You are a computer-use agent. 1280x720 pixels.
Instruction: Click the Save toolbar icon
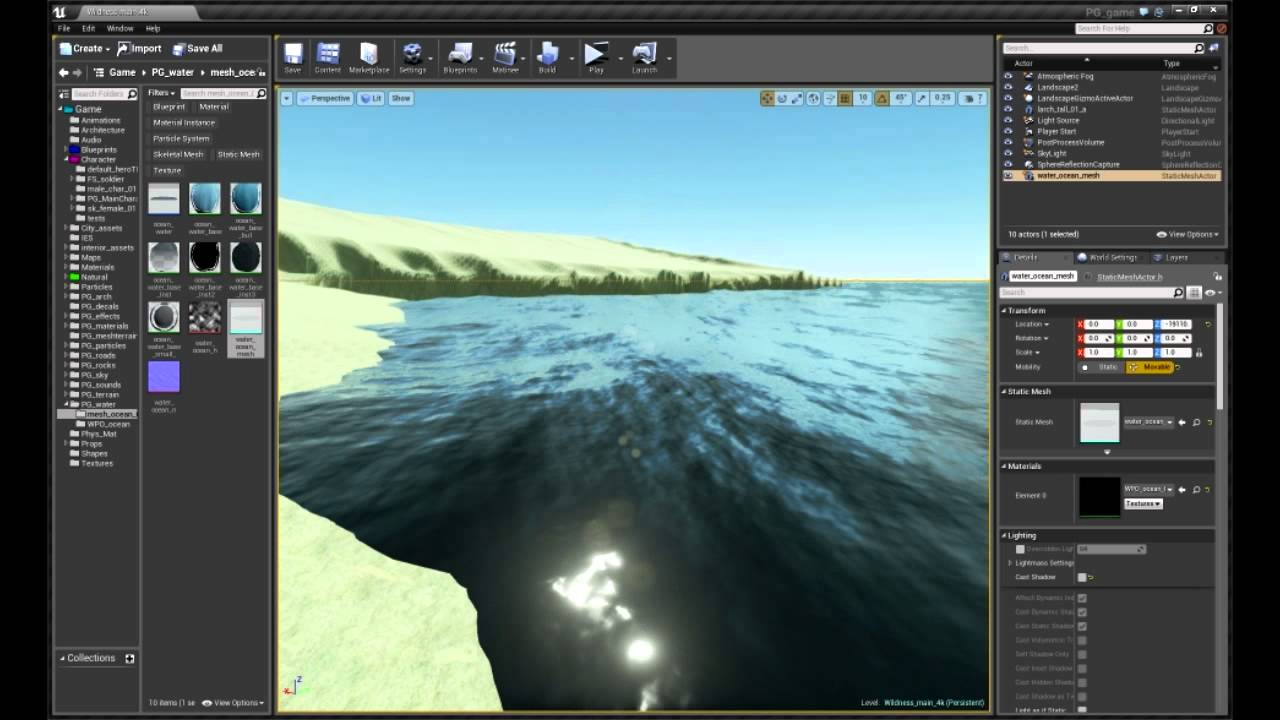point(293,56)
